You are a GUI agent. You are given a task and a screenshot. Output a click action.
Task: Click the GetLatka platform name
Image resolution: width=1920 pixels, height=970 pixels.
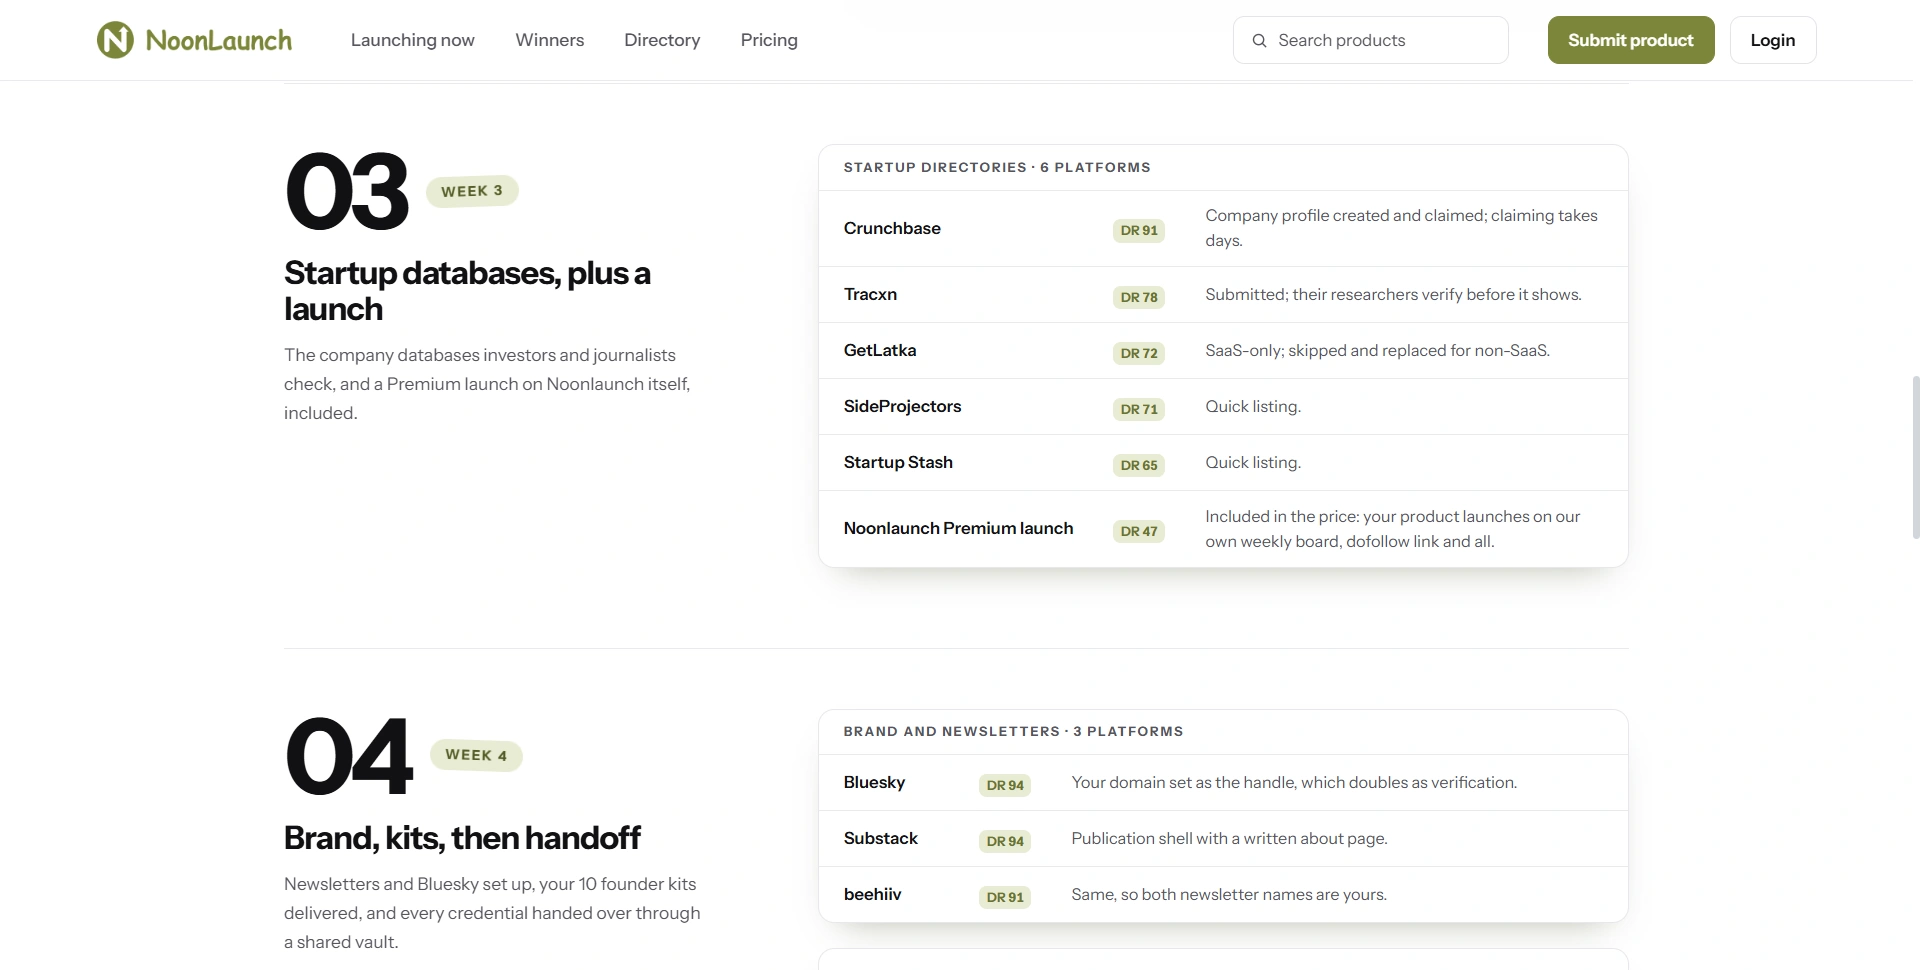(x=880, y=350)
